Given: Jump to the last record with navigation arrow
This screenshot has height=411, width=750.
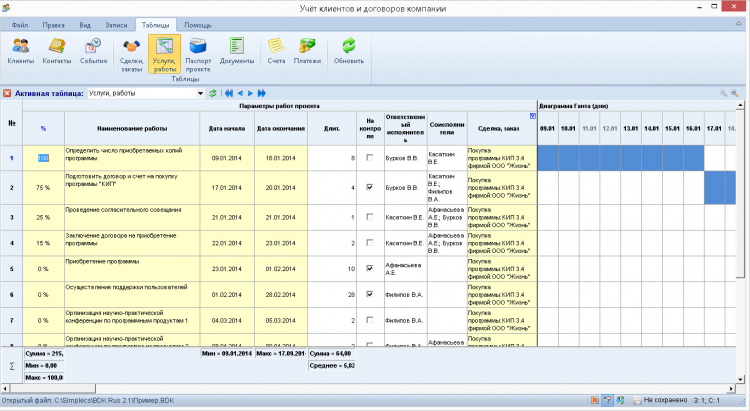Looking at the screenshot, I should point(262,93).
